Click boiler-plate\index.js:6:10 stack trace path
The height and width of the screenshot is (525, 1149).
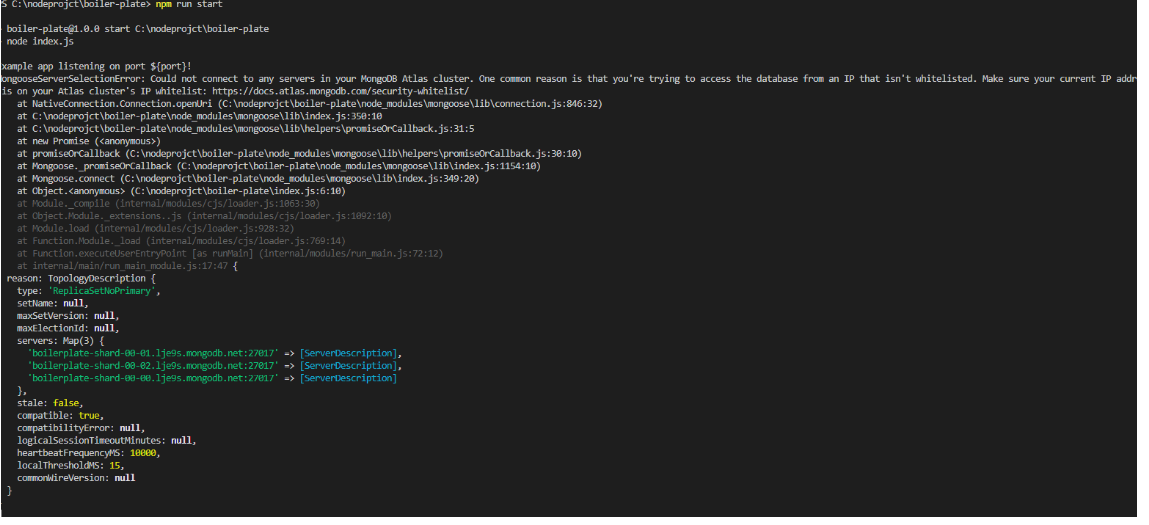[235, 191]
